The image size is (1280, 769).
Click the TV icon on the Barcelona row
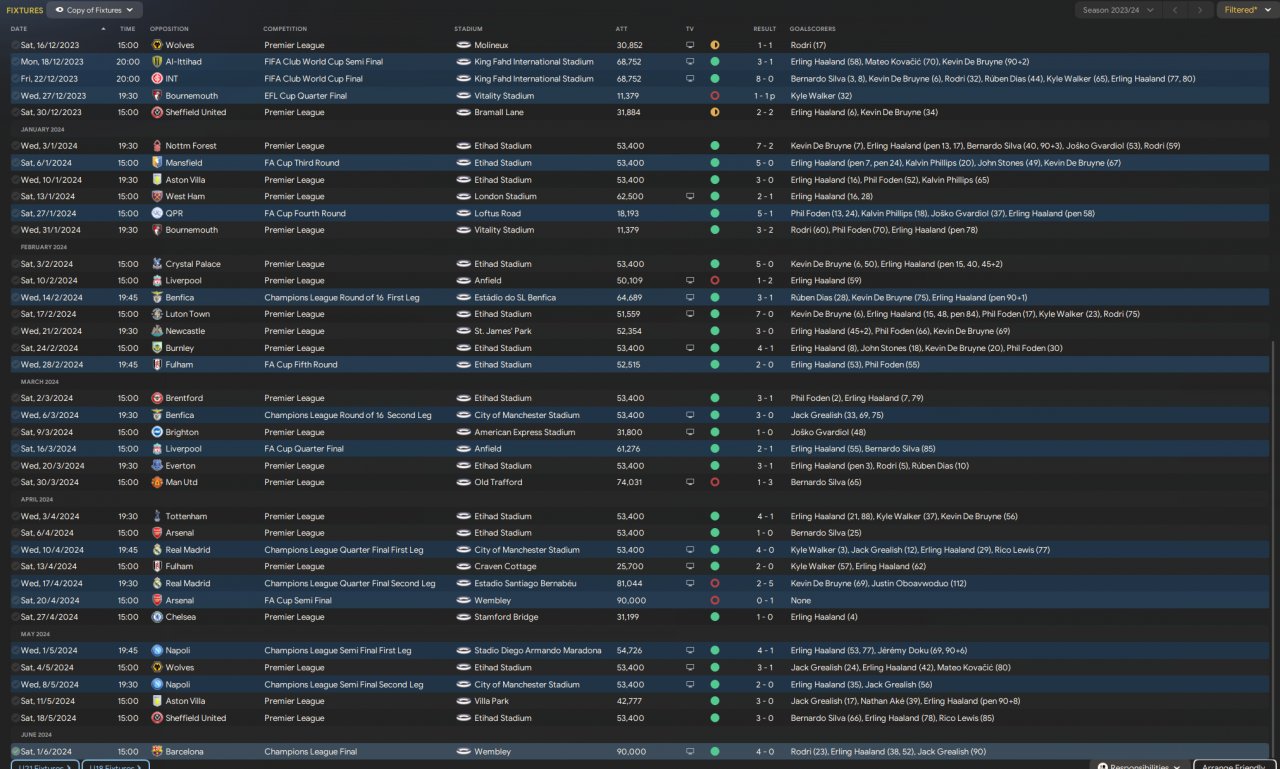[690, 752]
